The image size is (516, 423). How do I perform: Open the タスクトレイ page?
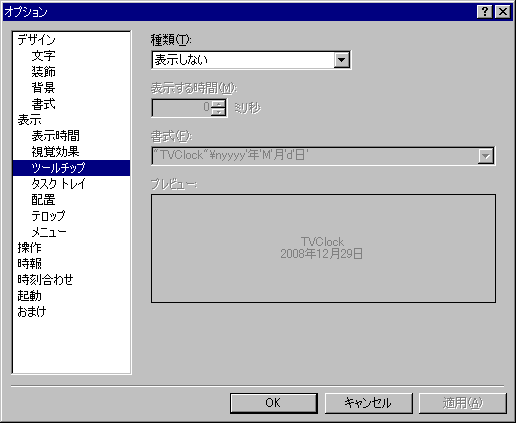click(x=59, y=184)
